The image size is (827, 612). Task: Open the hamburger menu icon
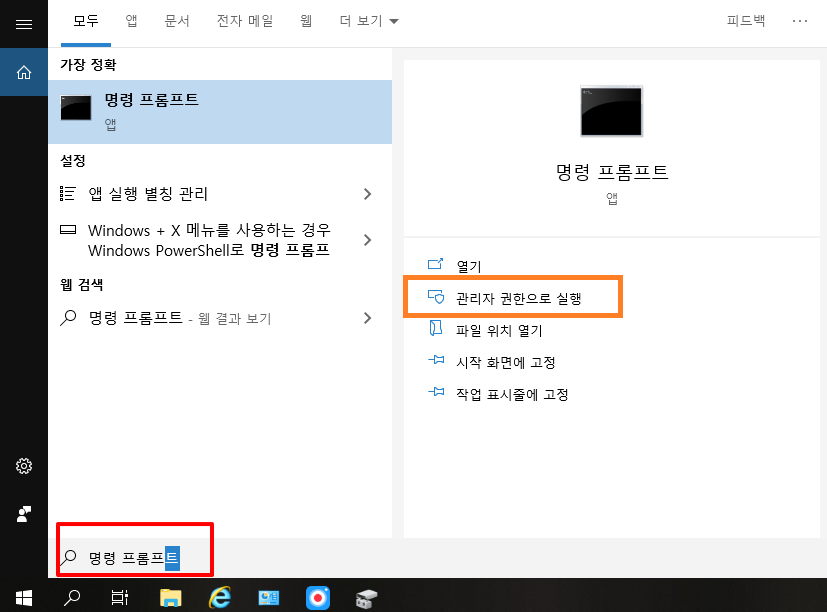(24, 24)
